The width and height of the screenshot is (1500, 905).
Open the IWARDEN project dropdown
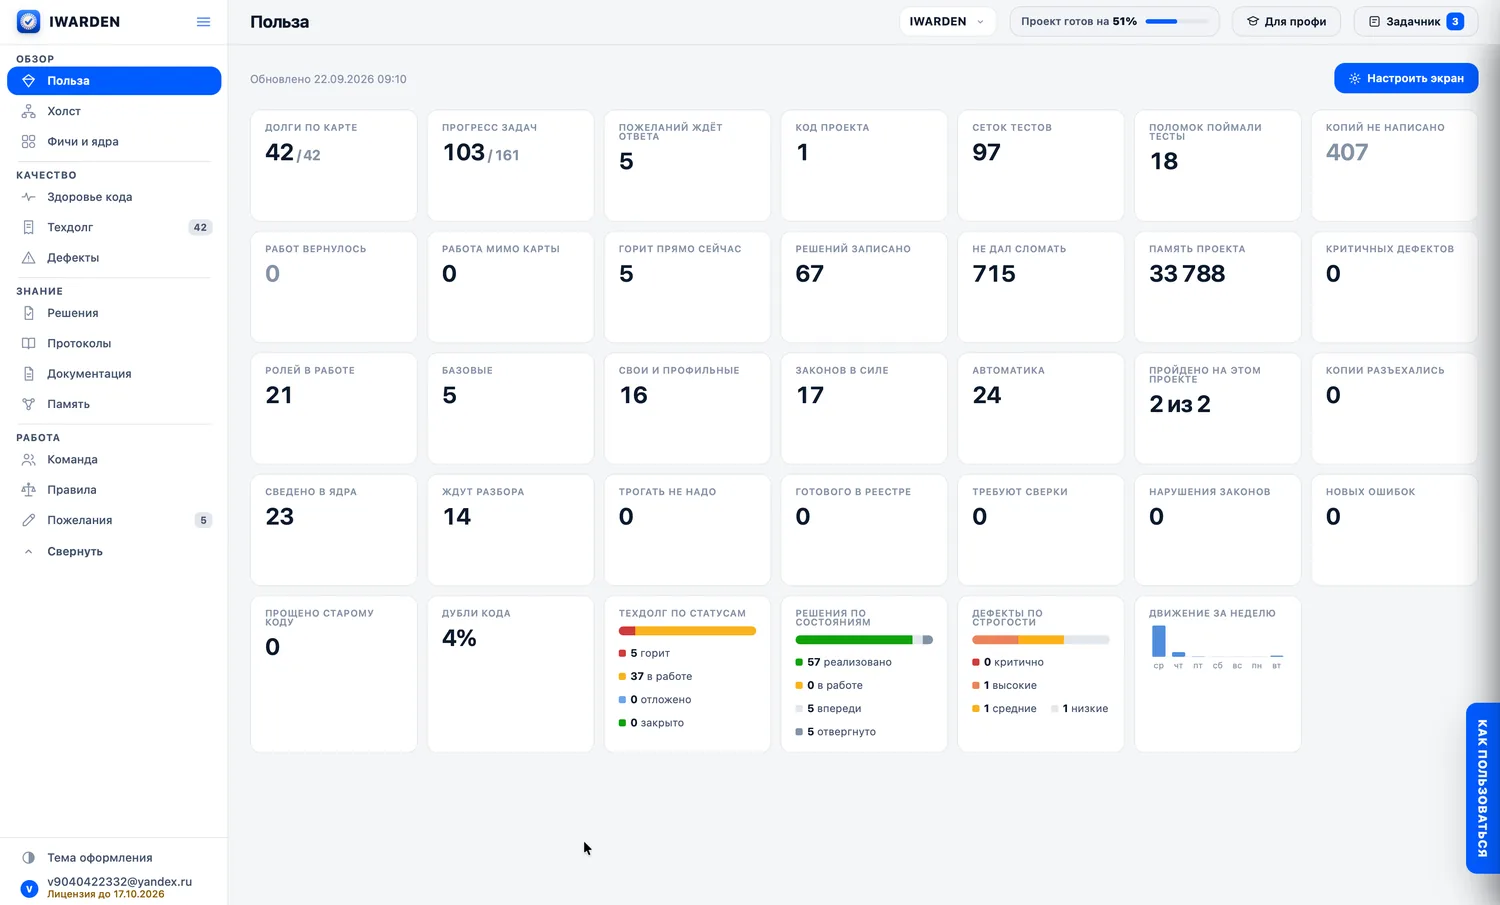[x=947, y=22]
